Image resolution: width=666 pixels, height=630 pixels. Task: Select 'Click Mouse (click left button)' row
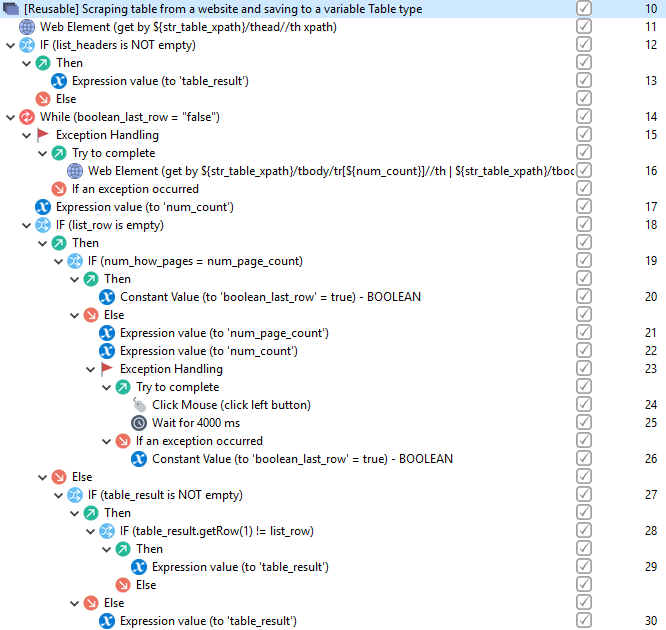(231, 405)
